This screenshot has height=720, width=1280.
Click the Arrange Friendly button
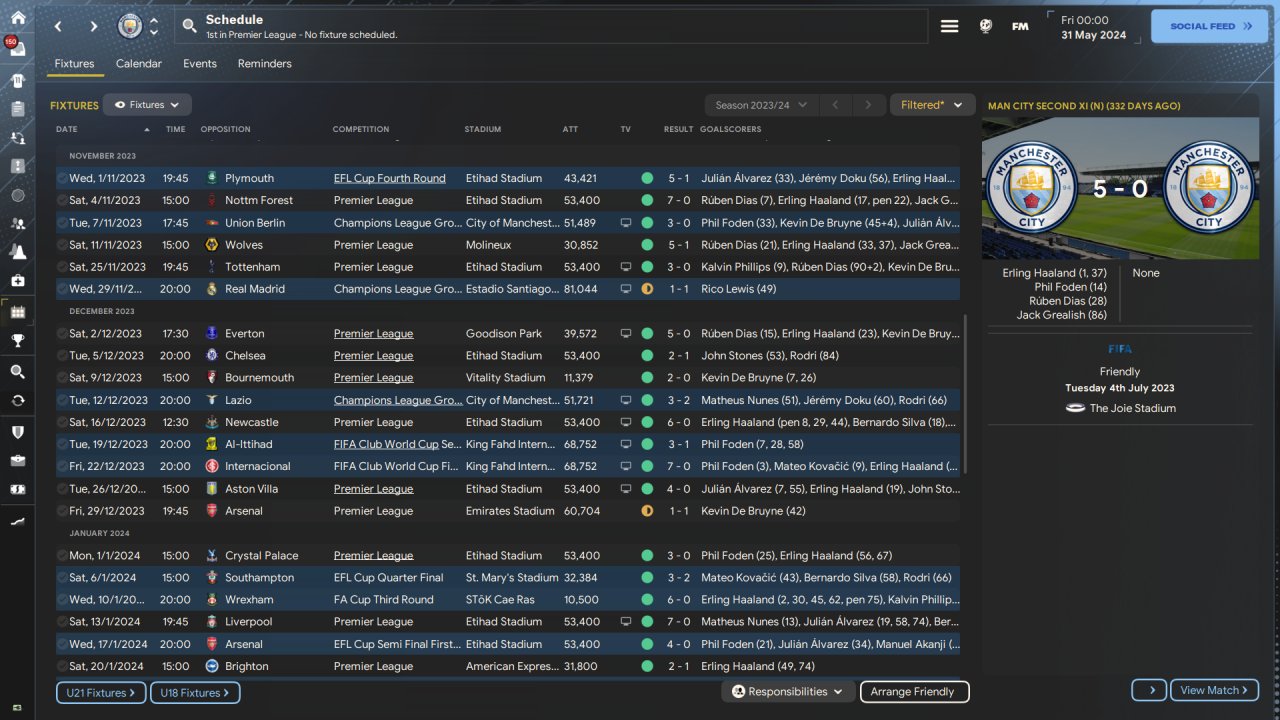(x=914, y=692)
